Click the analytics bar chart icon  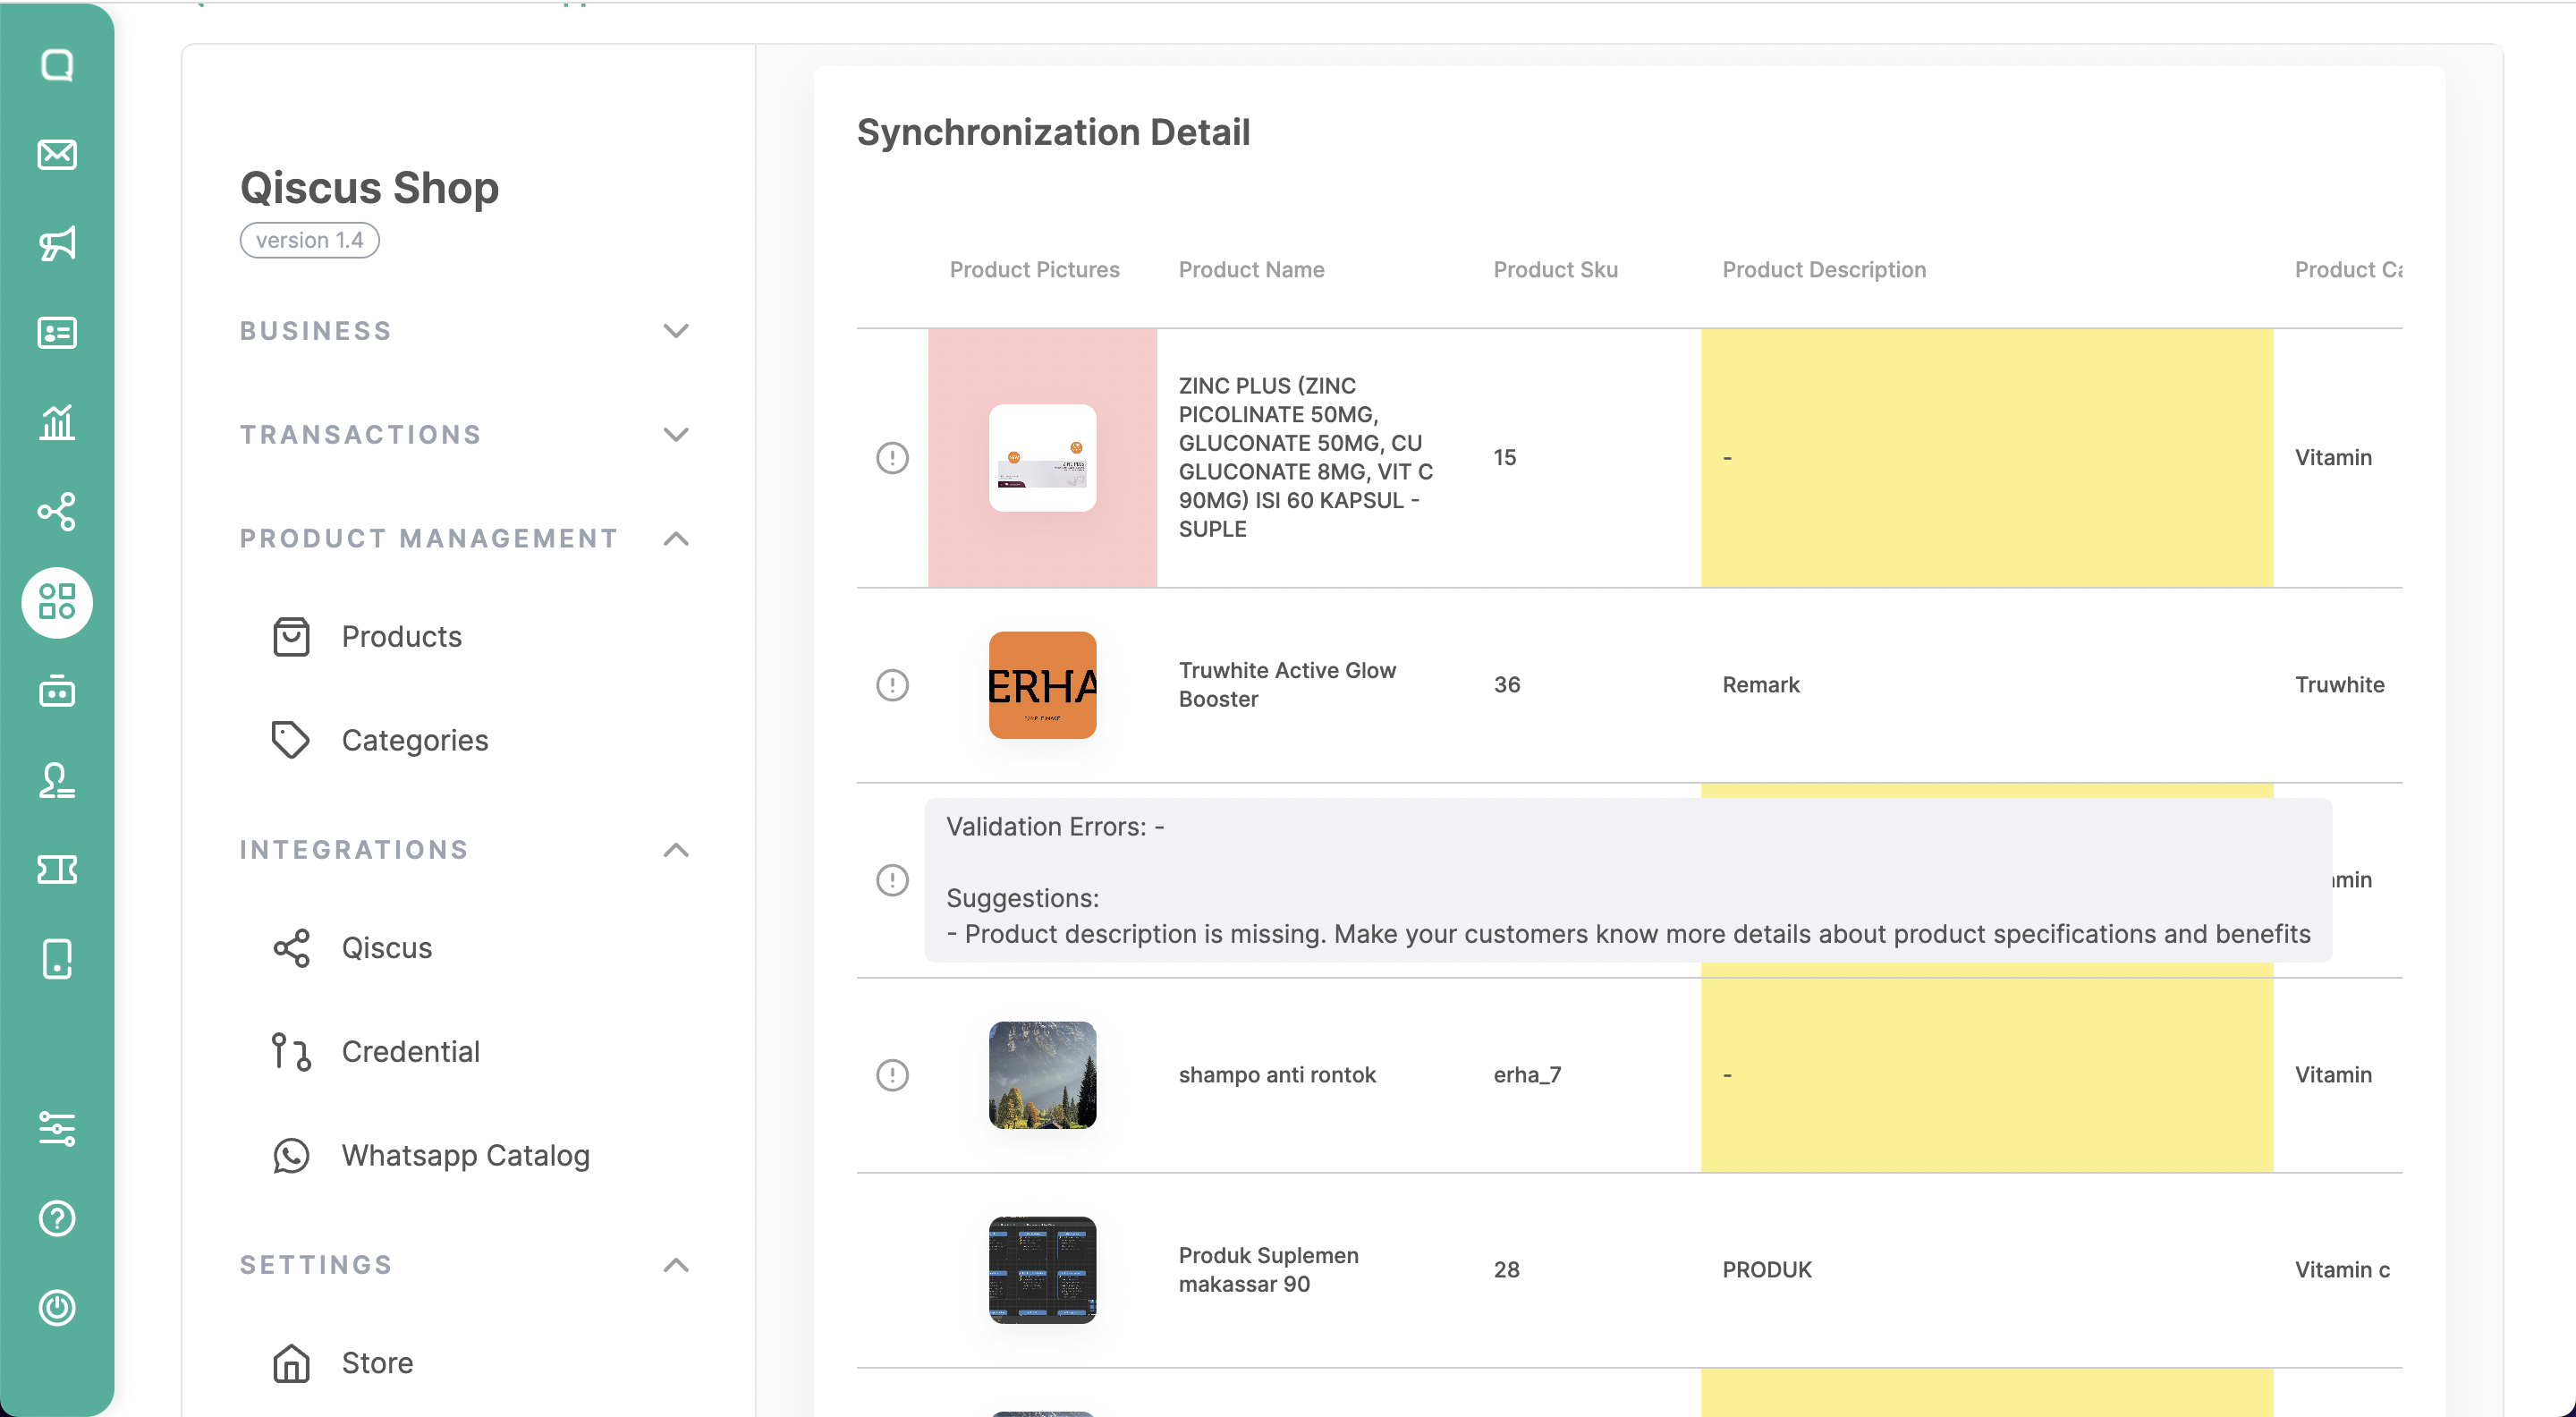point(57,422)
